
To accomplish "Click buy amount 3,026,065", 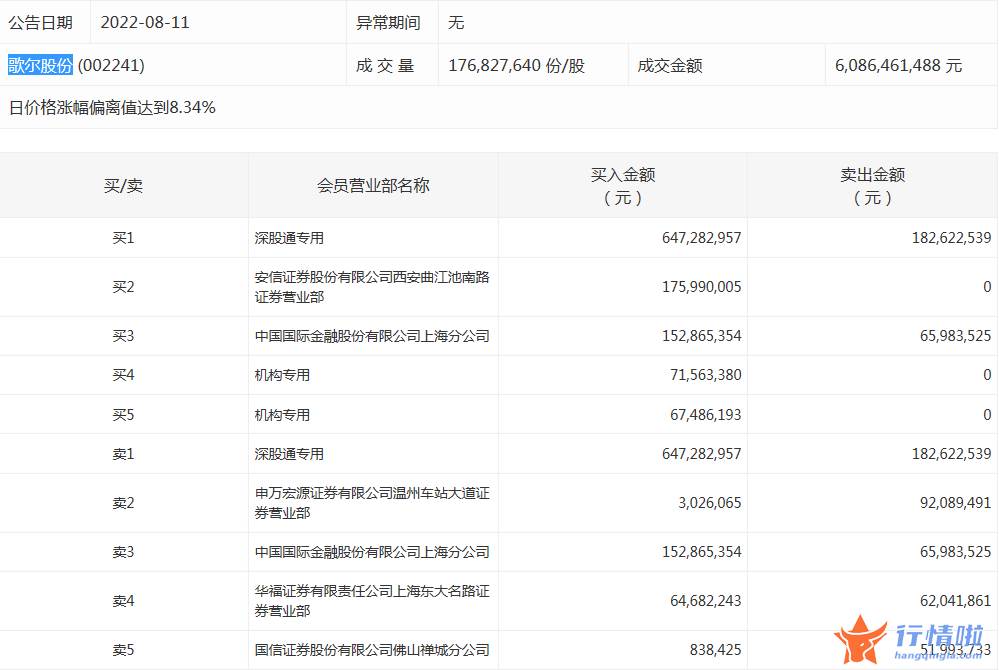I will (709, 502).
